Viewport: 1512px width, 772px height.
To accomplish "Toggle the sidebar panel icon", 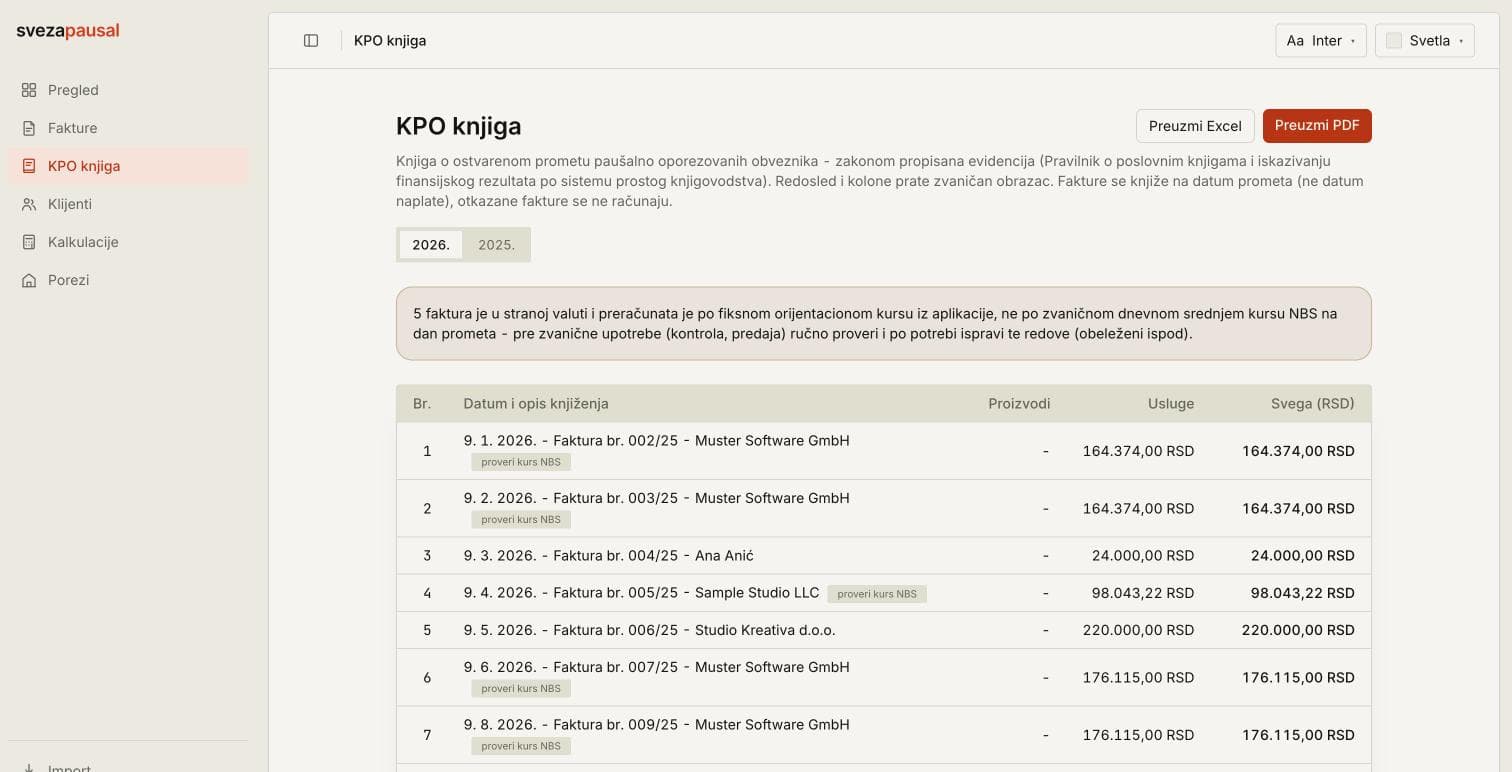I will 311,41.
